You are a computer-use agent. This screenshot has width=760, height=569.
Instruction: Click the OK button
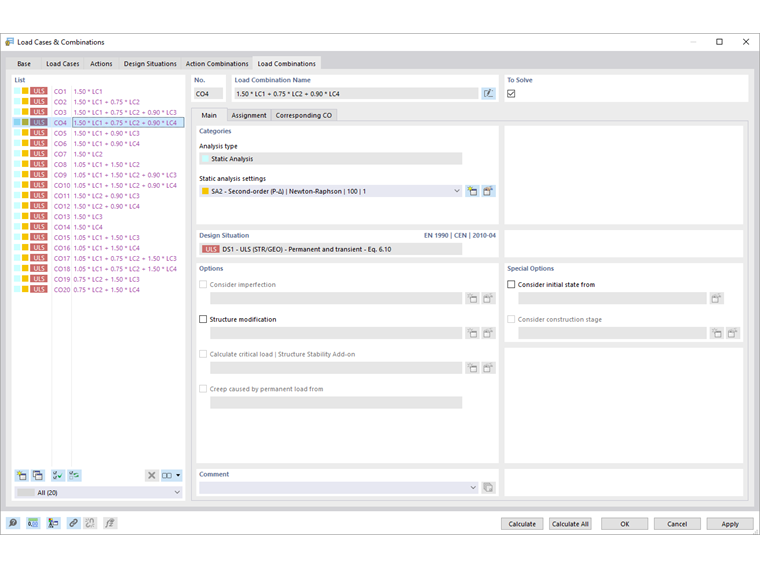point(624,524)
